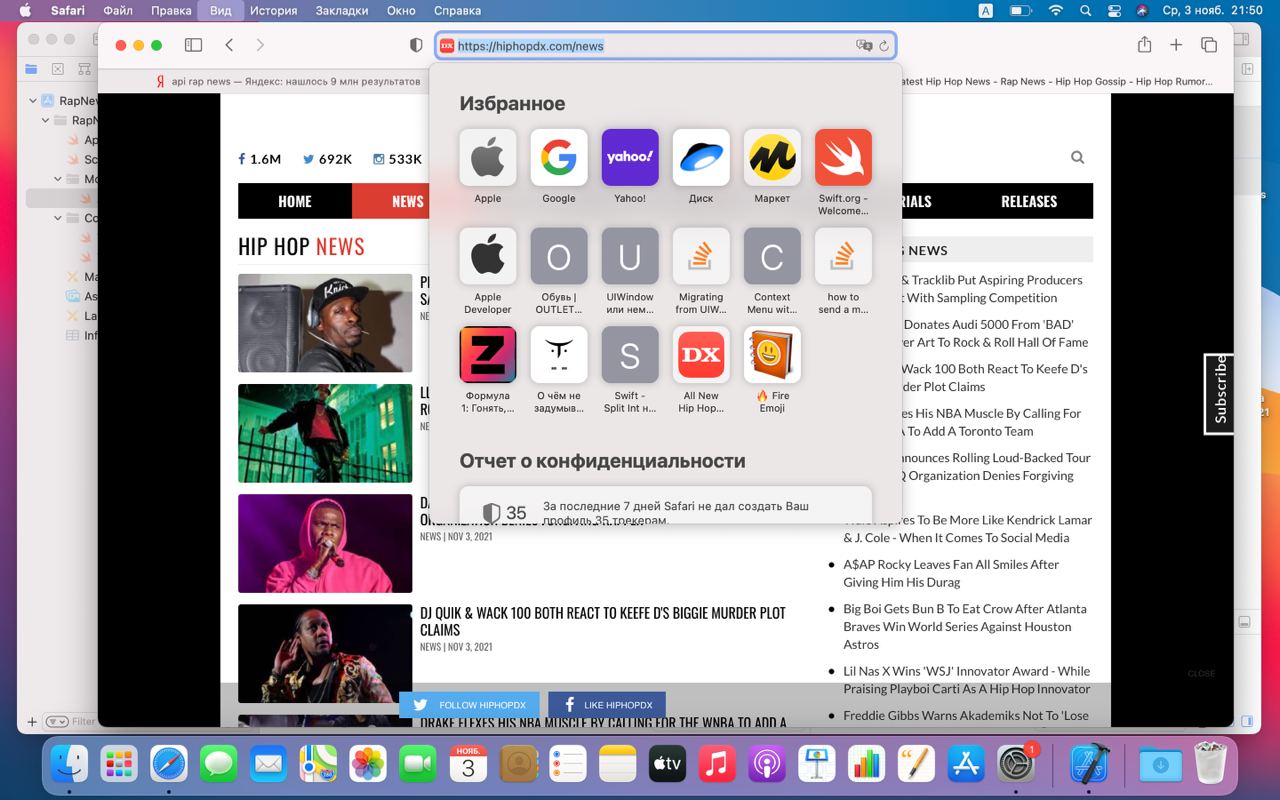Screen dimensions: 1280x800
Task: Open DJ Quik & Wack 100 article headline
Action: [603, 621]
